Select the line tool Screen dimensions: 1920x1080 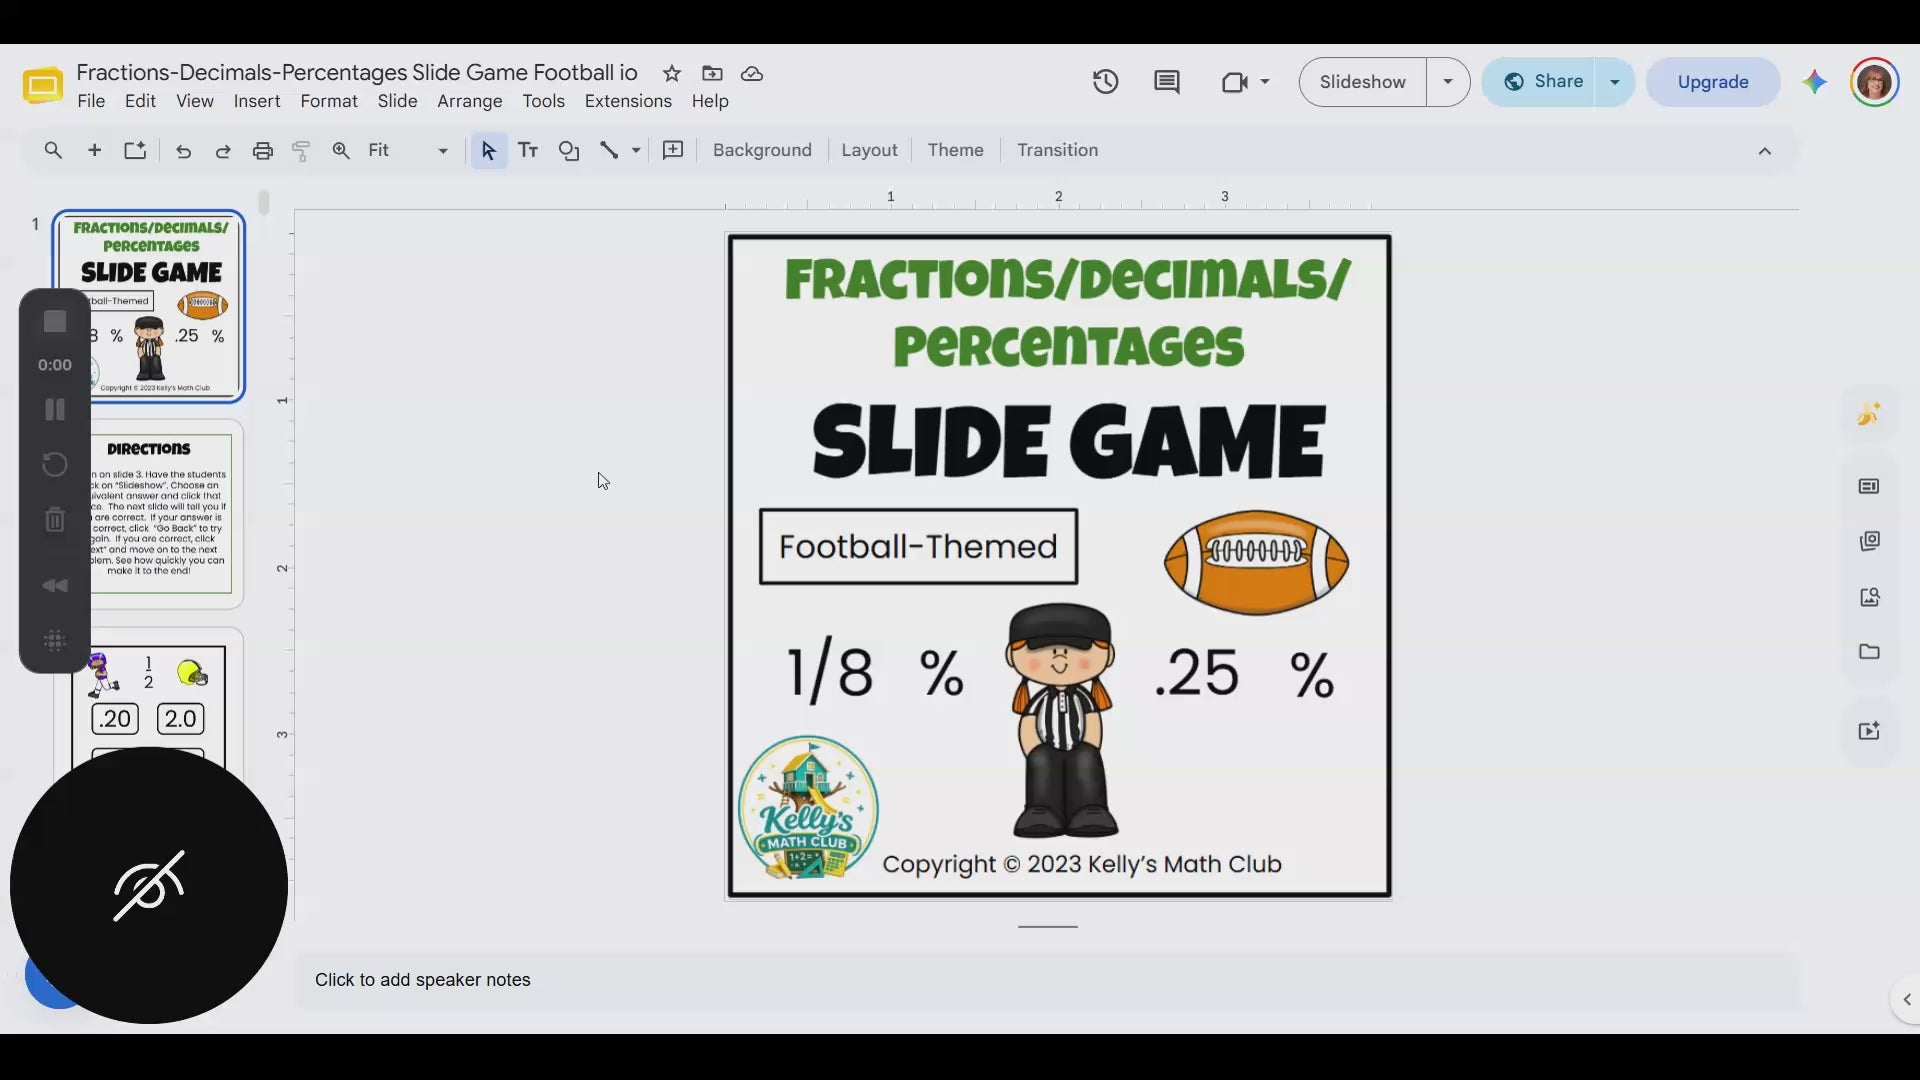[609, 150]
